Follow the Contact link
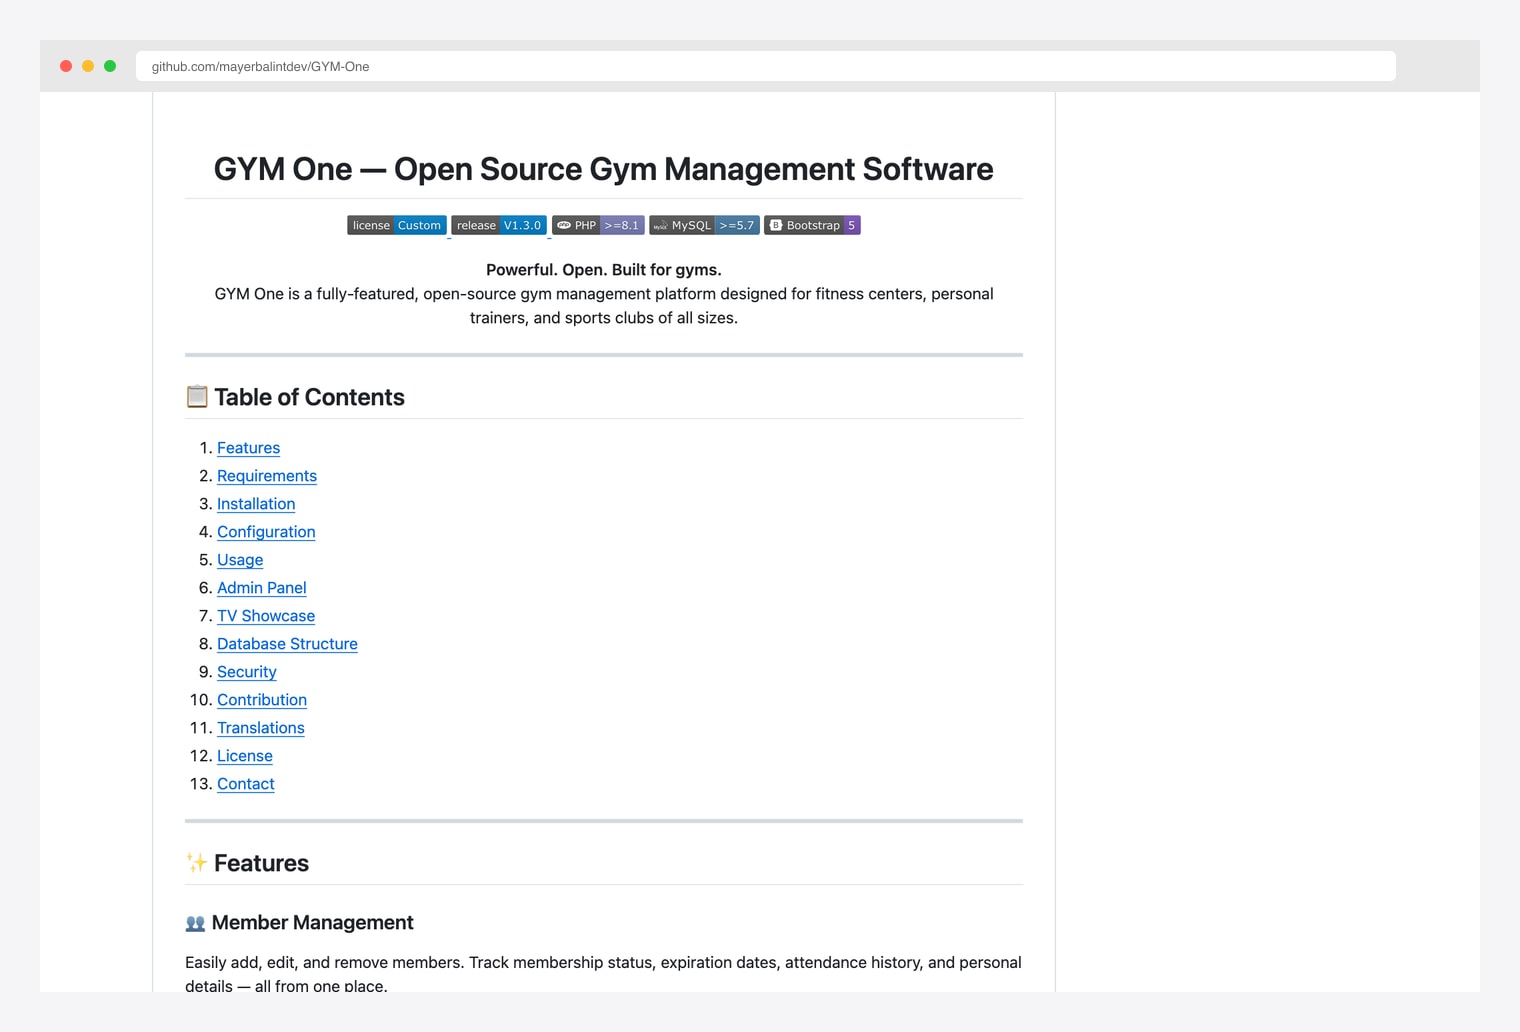The width and height of the screenshot is (1520, 1032). click(x=246, y=784)
